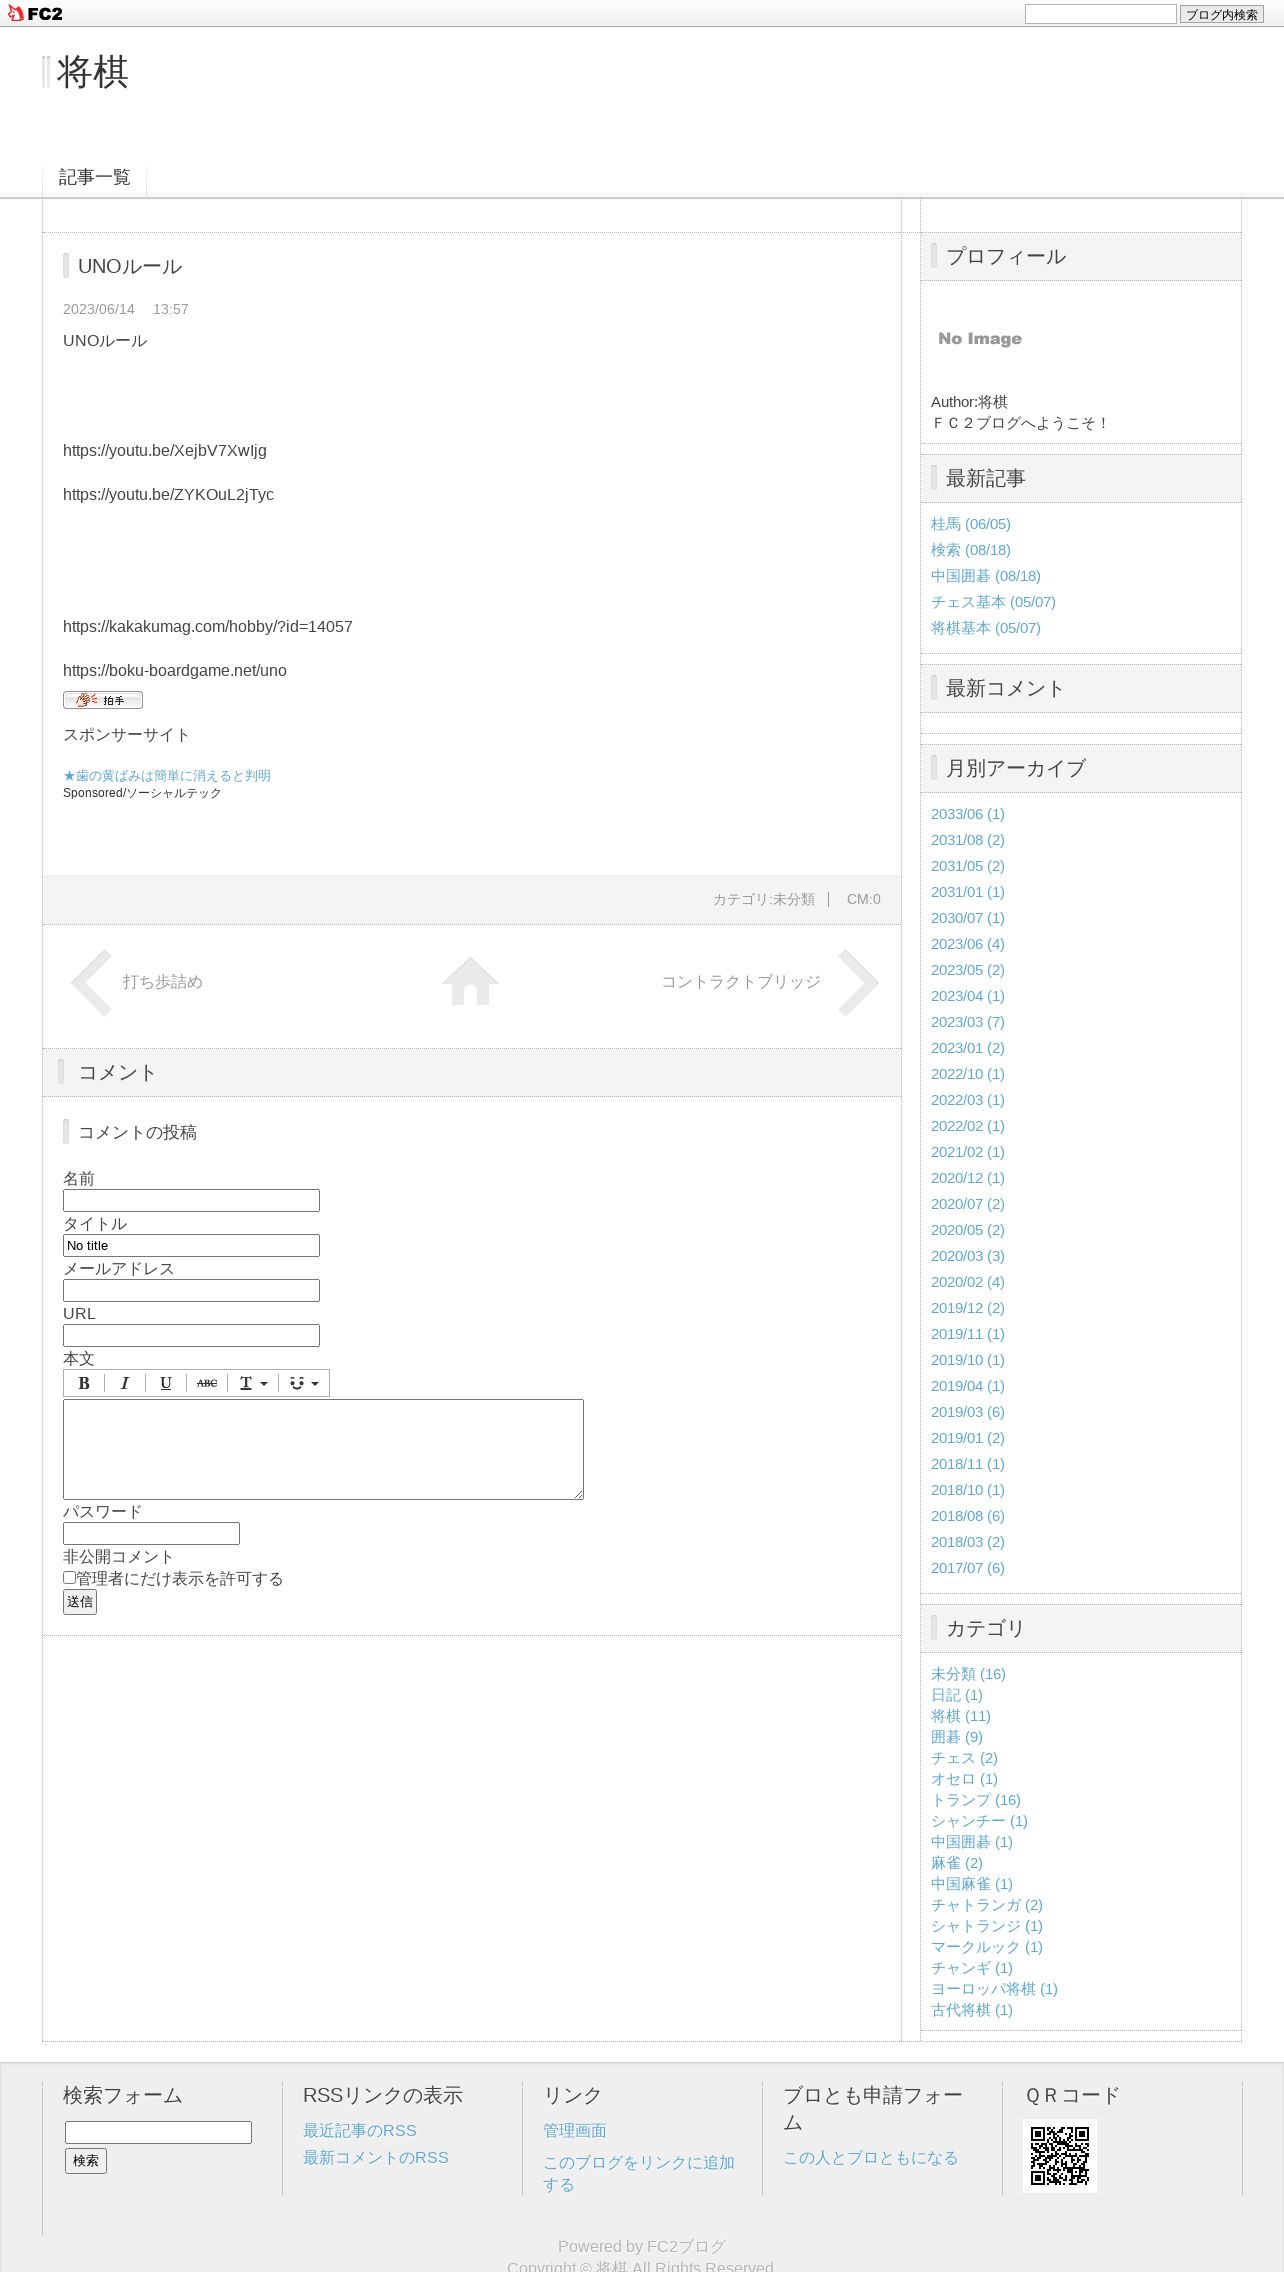Open category マークルック (1)
Image resolution: width=1284 pixels, height=2272 pixels.
(x=987, y=1947)
